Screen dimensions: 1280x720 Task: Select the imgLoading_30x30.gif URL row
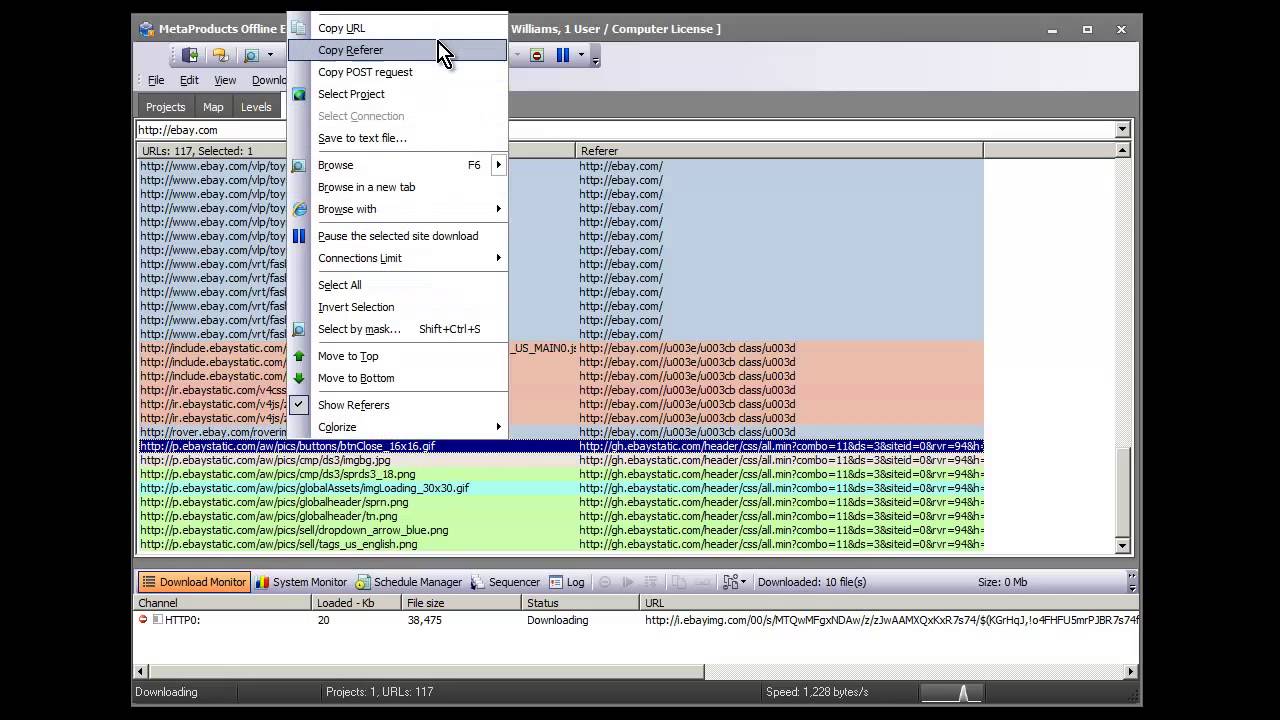tap(561, 488)
